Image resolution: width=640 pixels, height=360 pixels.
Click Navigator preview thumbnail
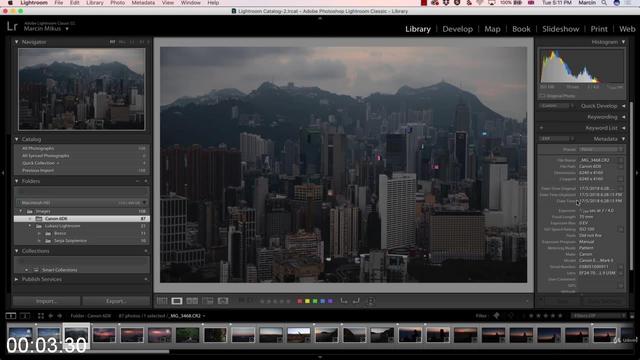82,89
